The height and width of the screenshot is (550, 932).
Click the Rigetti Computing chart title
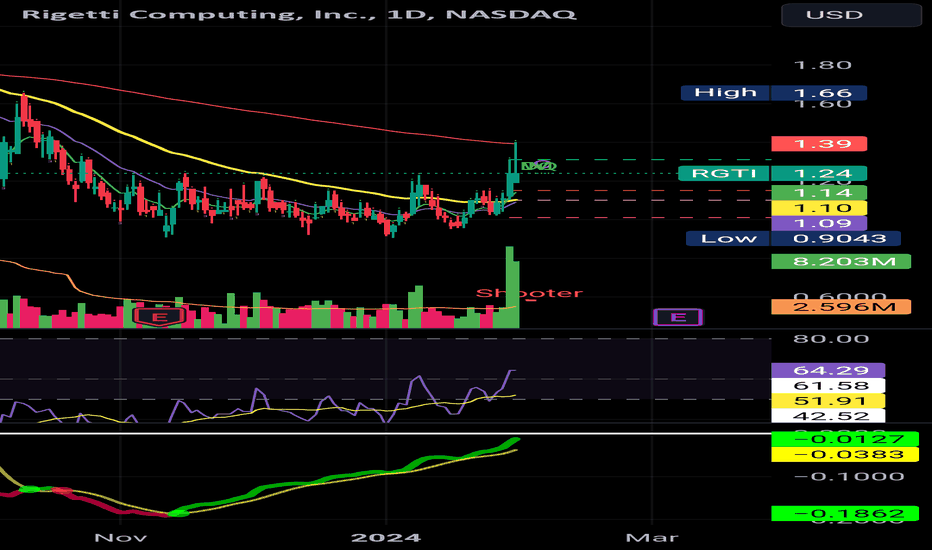(299, 14)
